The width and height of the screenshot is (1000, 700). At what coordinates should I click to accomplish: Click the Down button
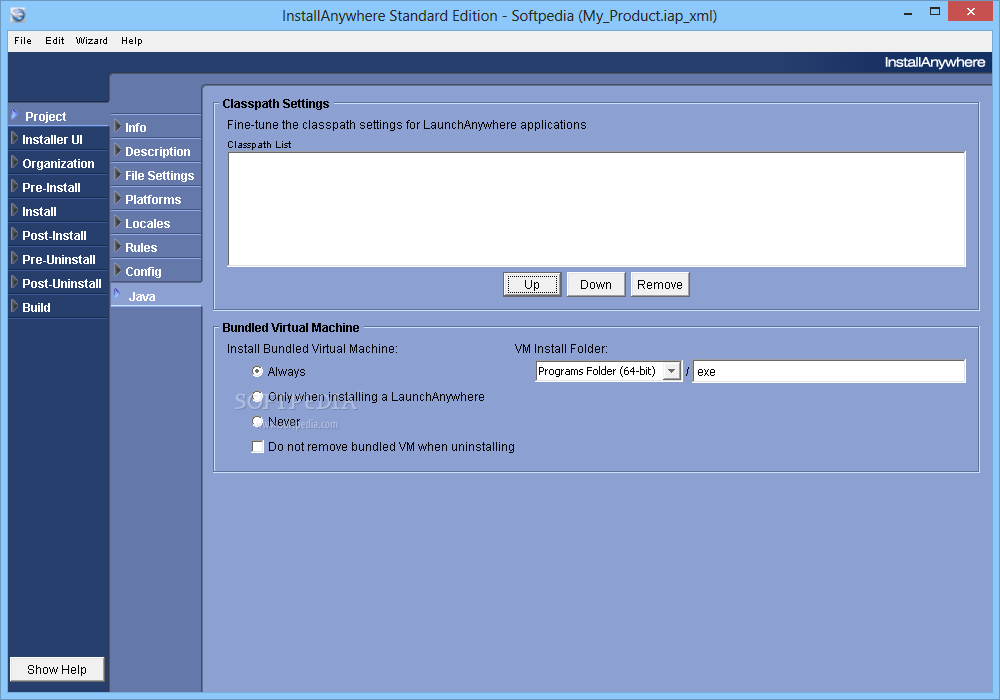pyautogui.click(x=596, y=284)
